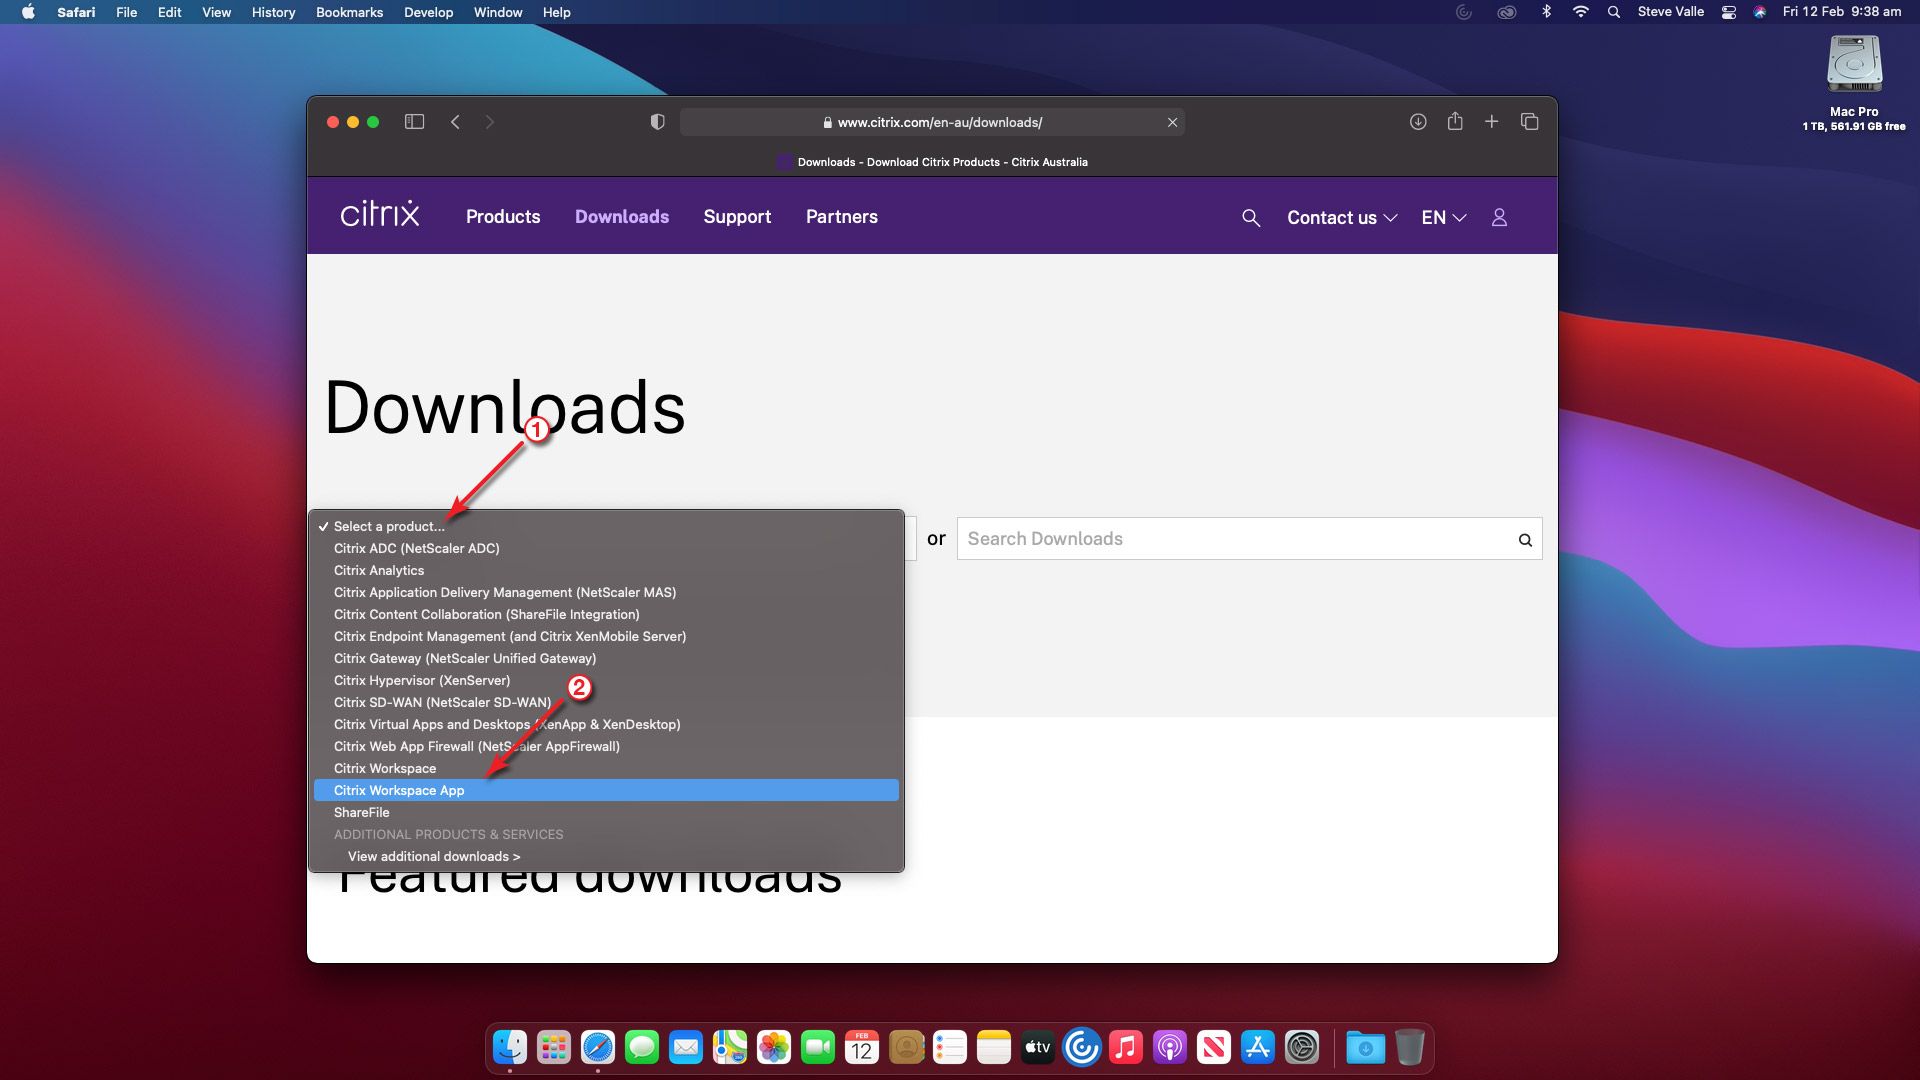Show tab overview icon

[x=1529, y=122]
